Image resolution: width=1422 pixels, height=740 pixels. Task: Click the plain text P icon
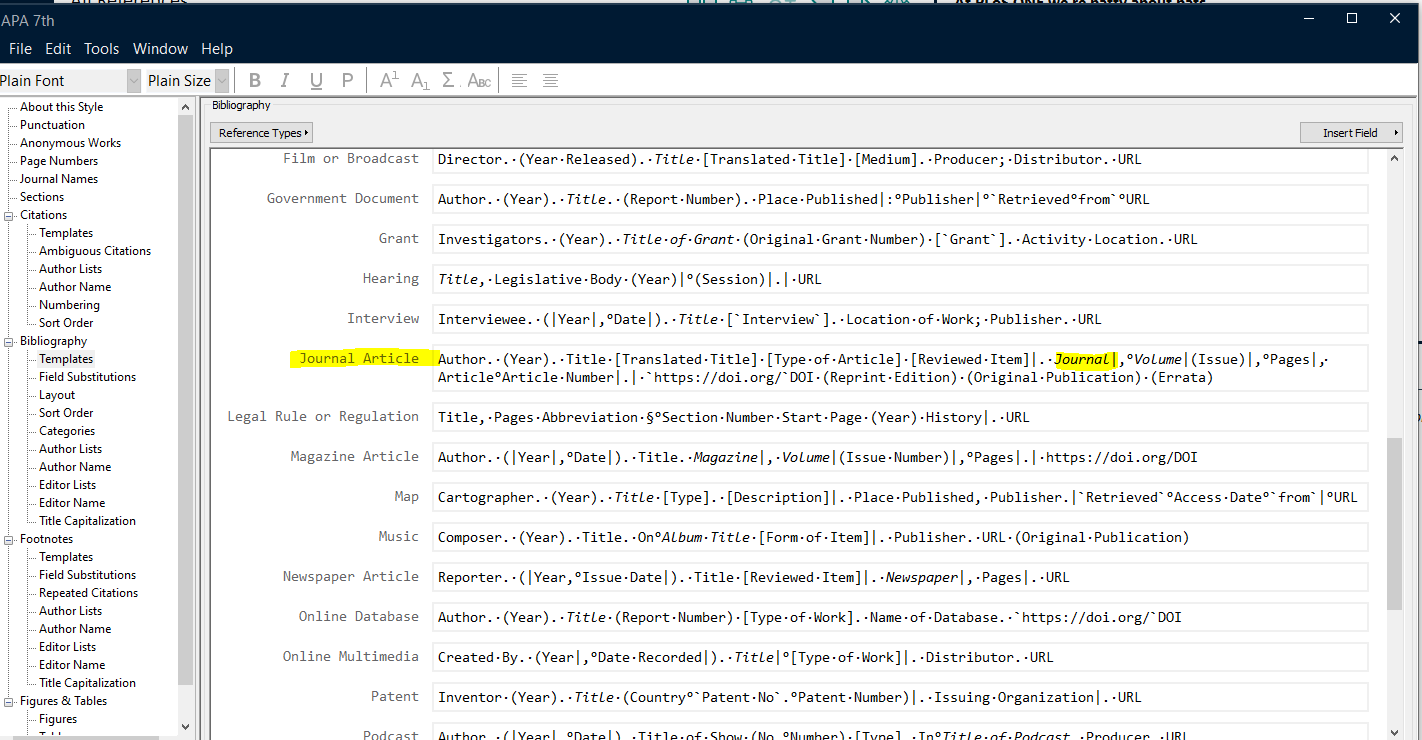[x=347, y=81]
